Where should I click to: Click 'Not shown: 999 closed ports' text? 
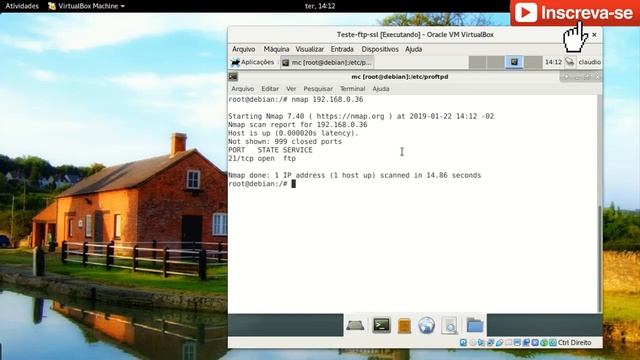click(x=285, y=142)
